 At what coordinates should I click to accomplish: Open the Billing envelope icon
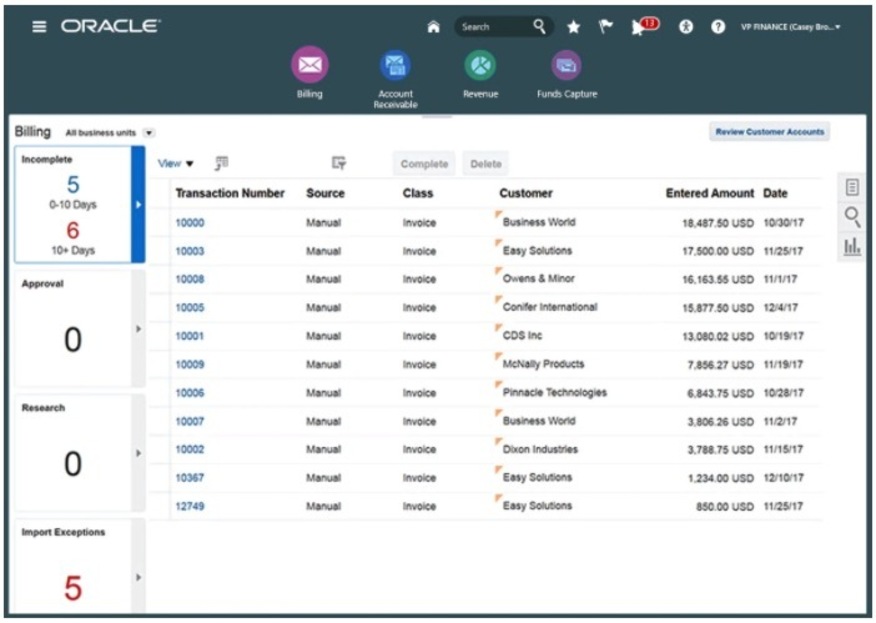coord(310,65)
